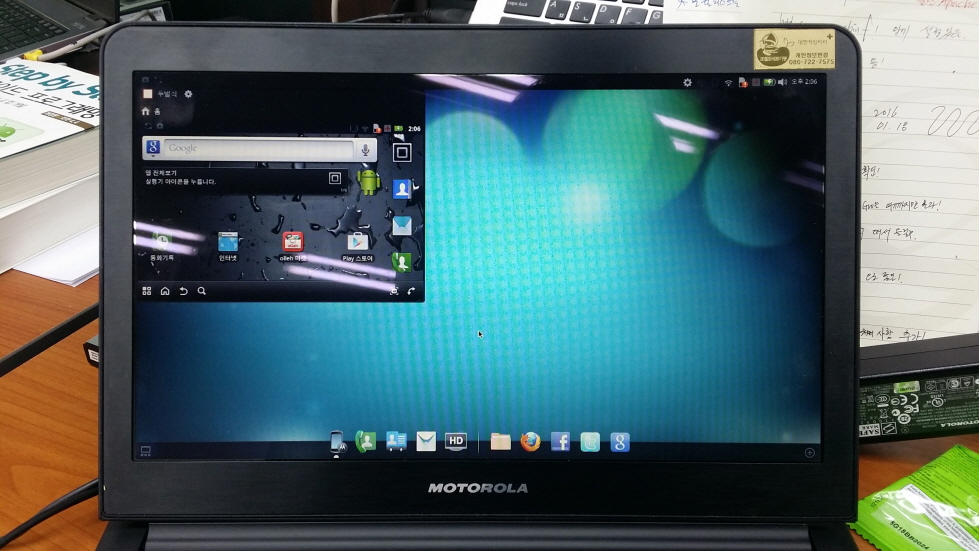This screenshot has height=551, width=979.
Task: Click the clock showing 오후 2:06
Action: coord(804,82)
